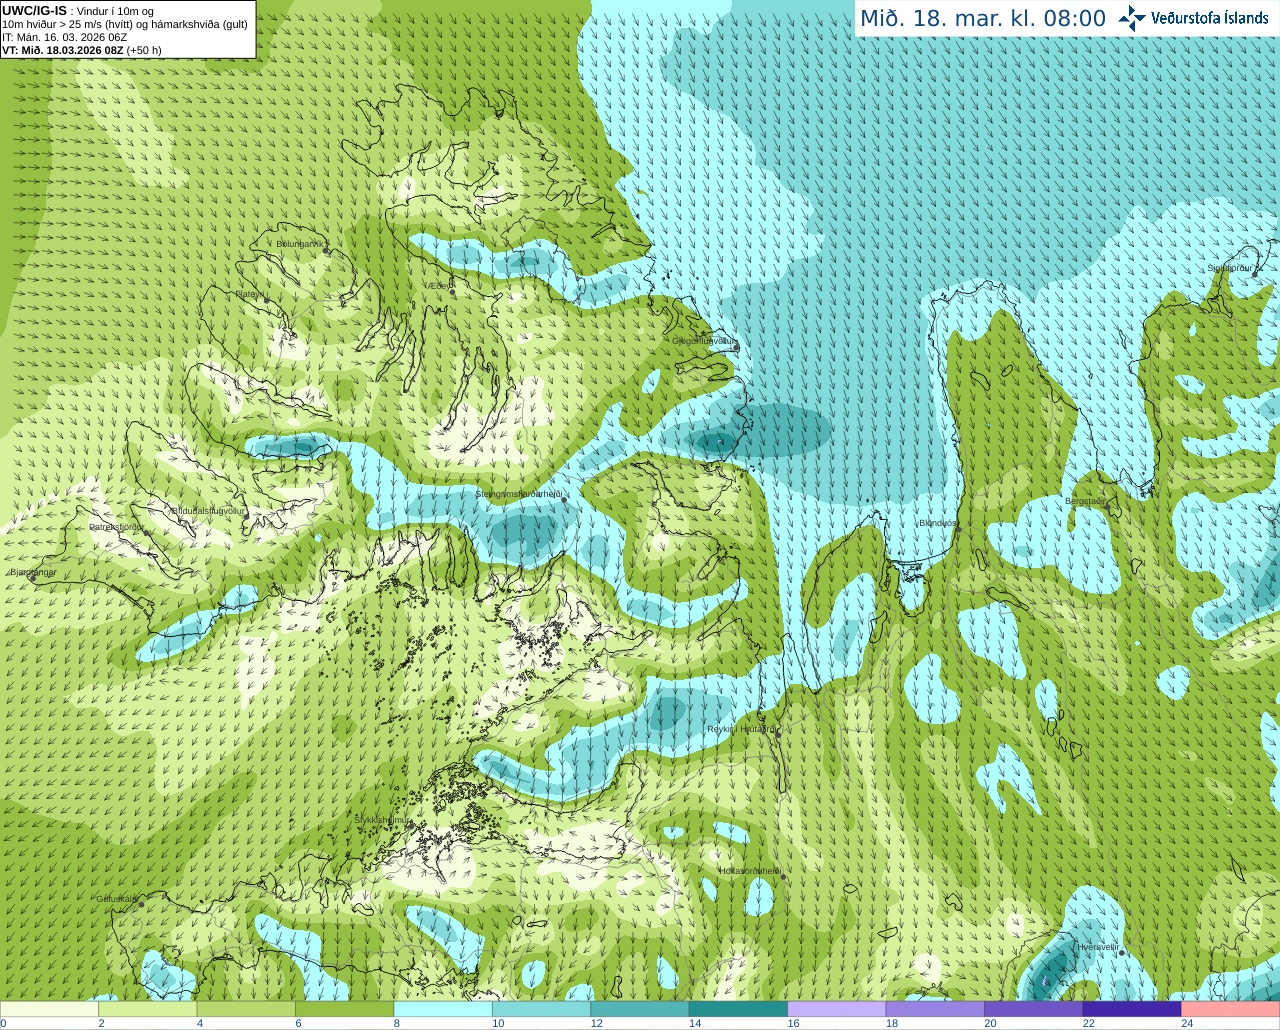1280x1030 pixels.
Task: Pick the 0–2 m/s pale yellow legend swatch
Action: tap(49, 1009)
